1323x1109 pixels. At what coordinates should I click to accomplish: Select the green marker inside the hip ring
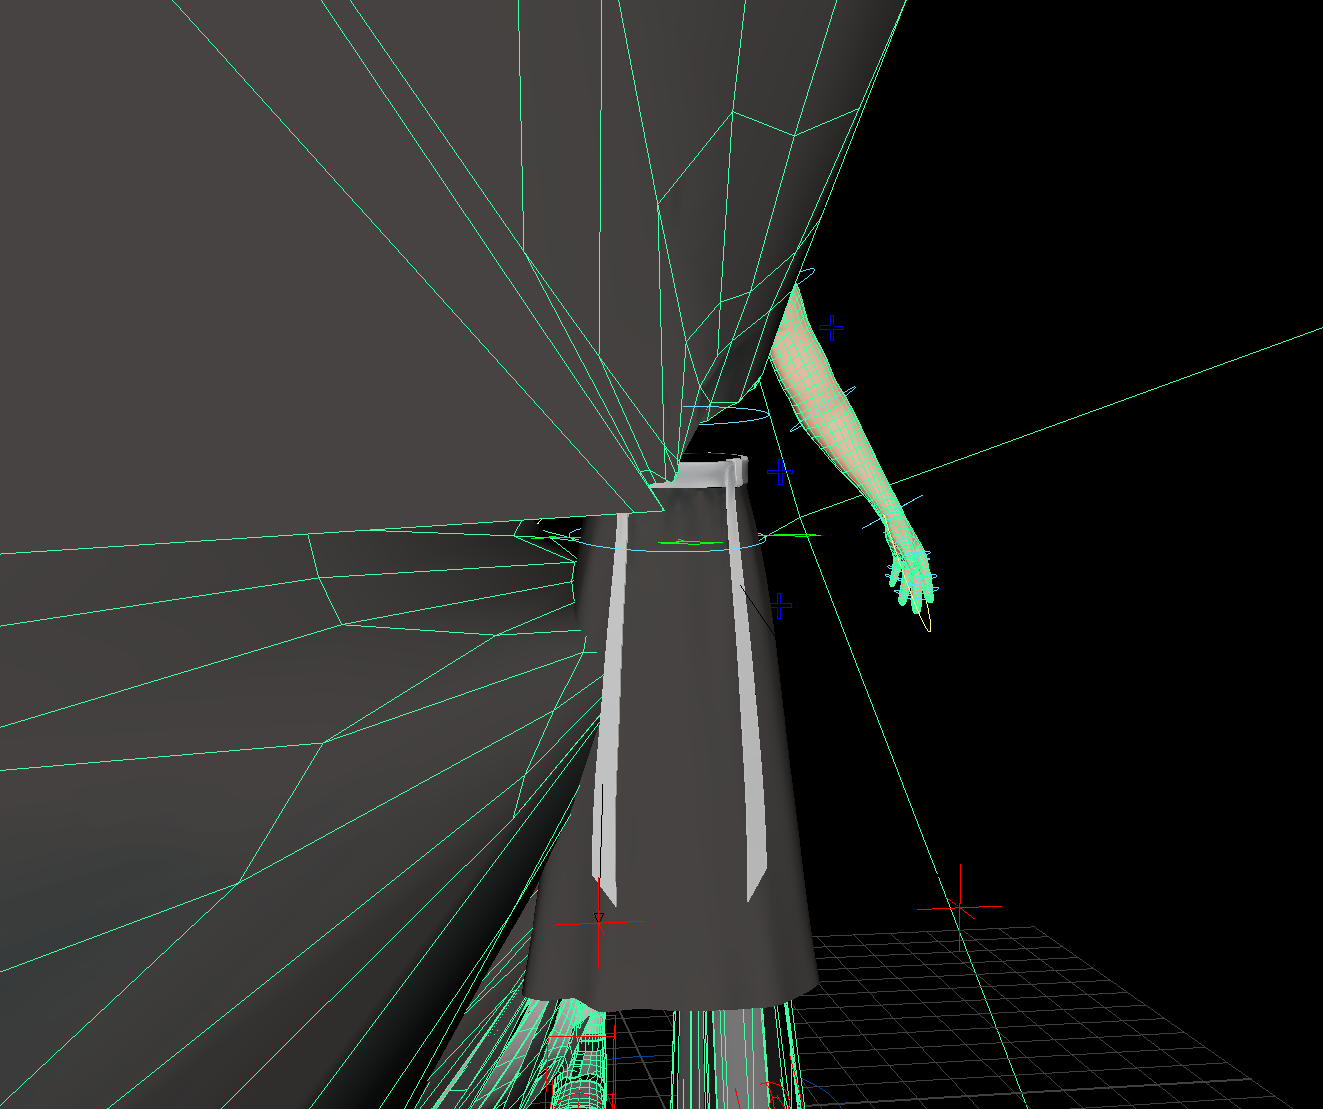[x=690, y=543]
